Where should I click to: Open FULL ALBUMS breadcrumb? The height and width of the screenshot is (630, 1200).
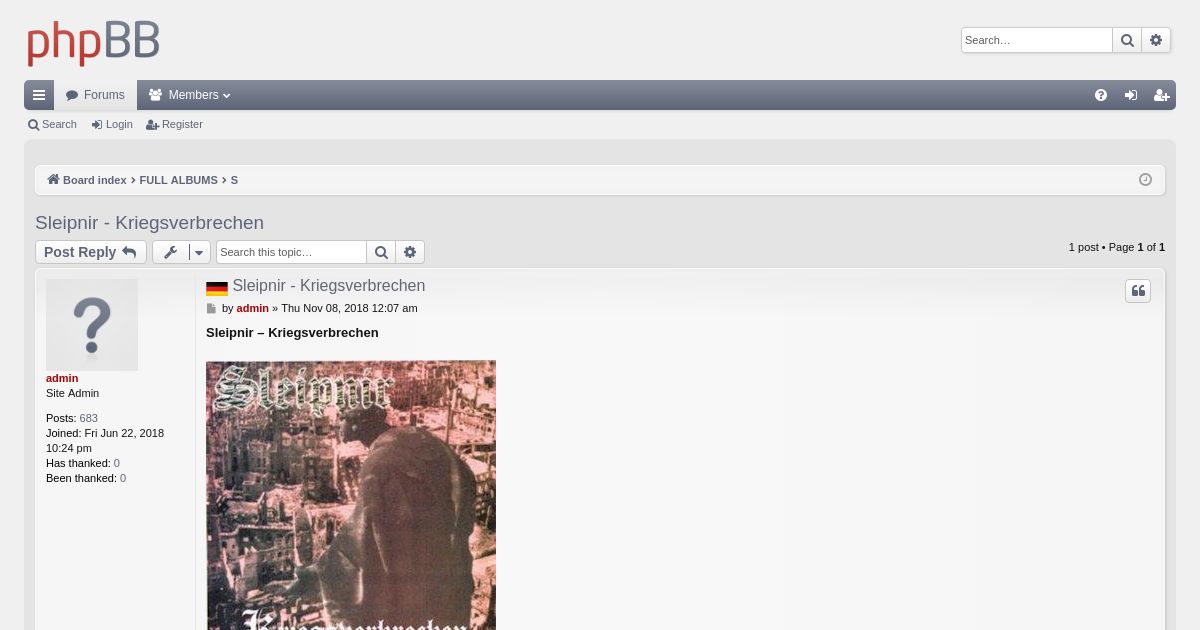tap(178, 180)
